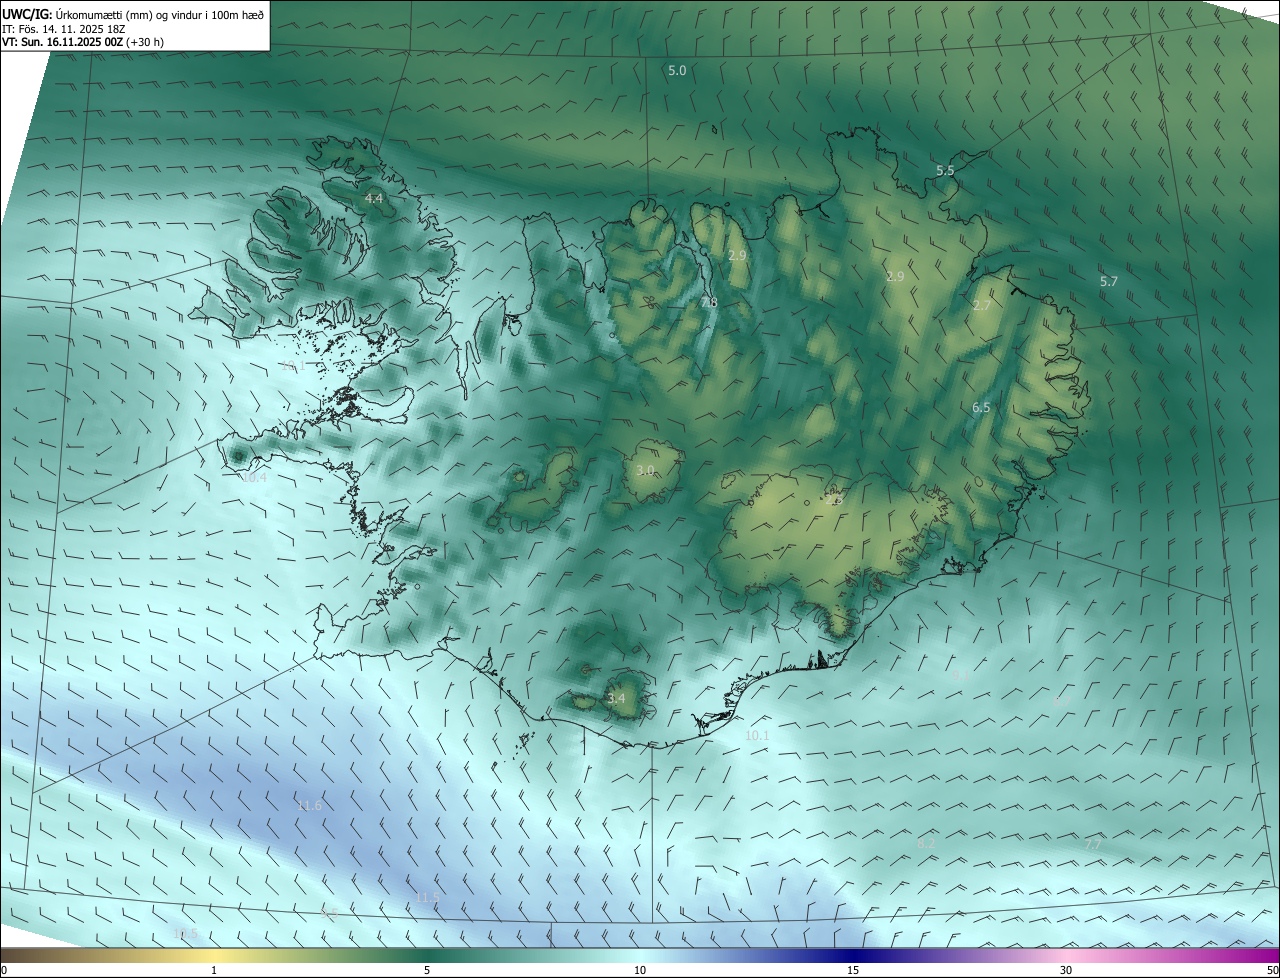The width and height of the screenshot is (1280, 978).
Task: Click the 11.6 value label
Action: coord(310,806)
